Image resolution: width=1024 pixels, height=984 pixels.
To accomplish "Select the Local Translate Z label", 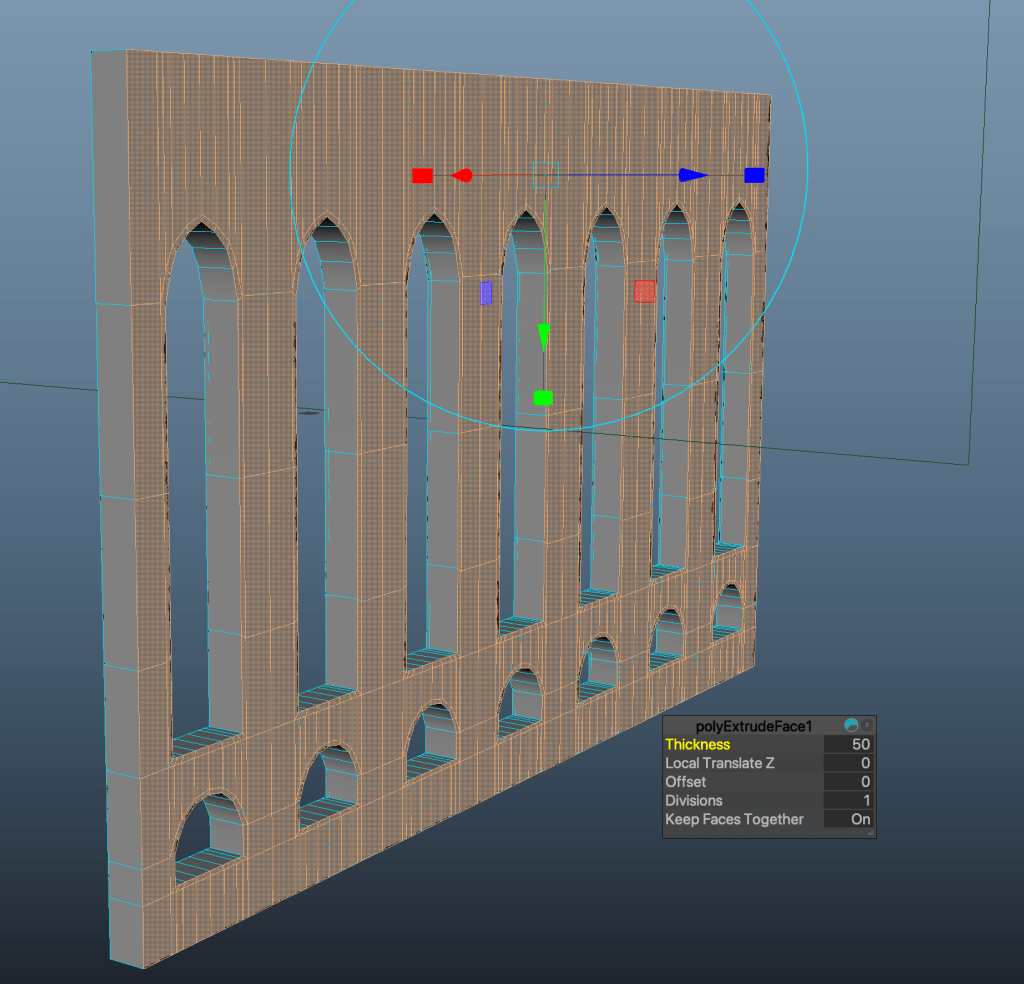I will 720,763.
